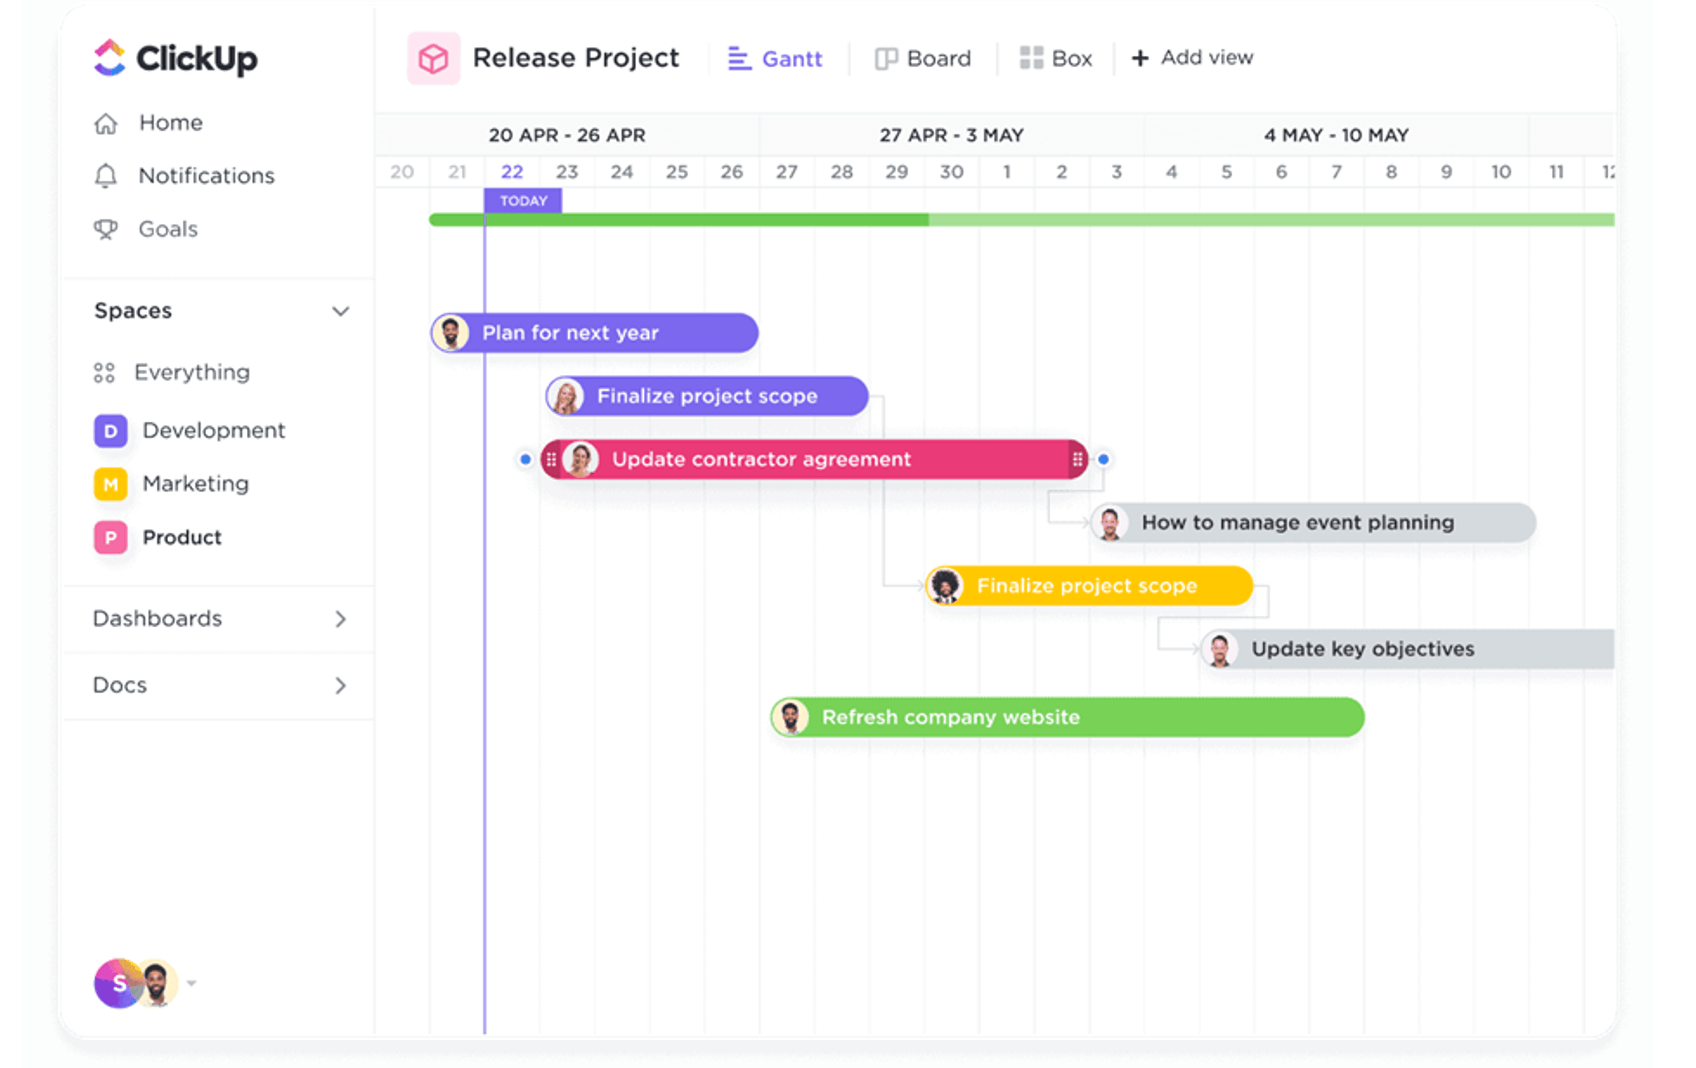Click the Everything grid icon
Viewport: 1696px width, 1068px height.
[x=104, y=373]
